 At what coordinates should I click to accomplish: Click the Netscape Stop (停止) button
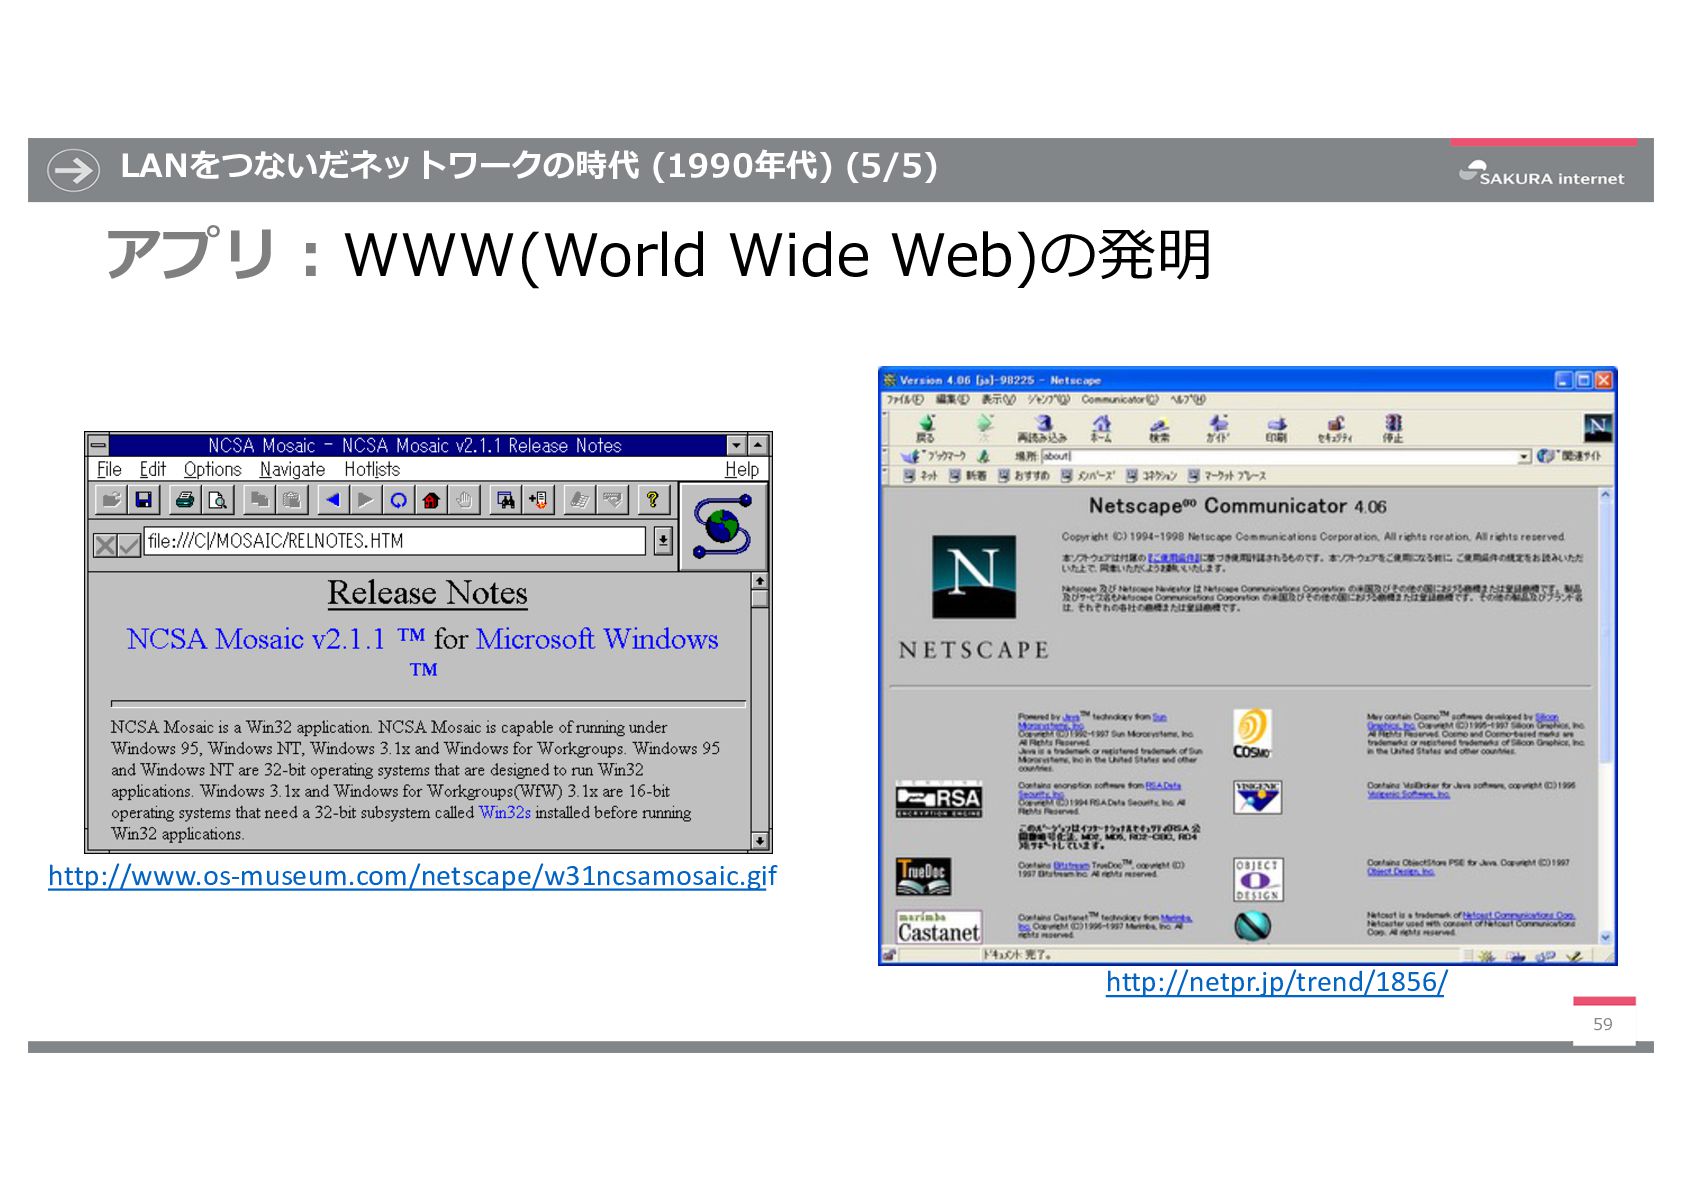tap(1392, 428)
